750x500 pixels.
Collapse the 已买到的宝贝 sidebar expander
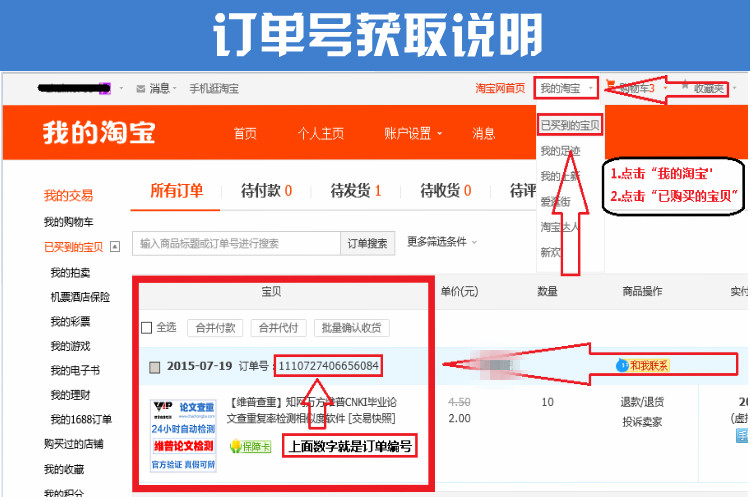pos(115,247)
